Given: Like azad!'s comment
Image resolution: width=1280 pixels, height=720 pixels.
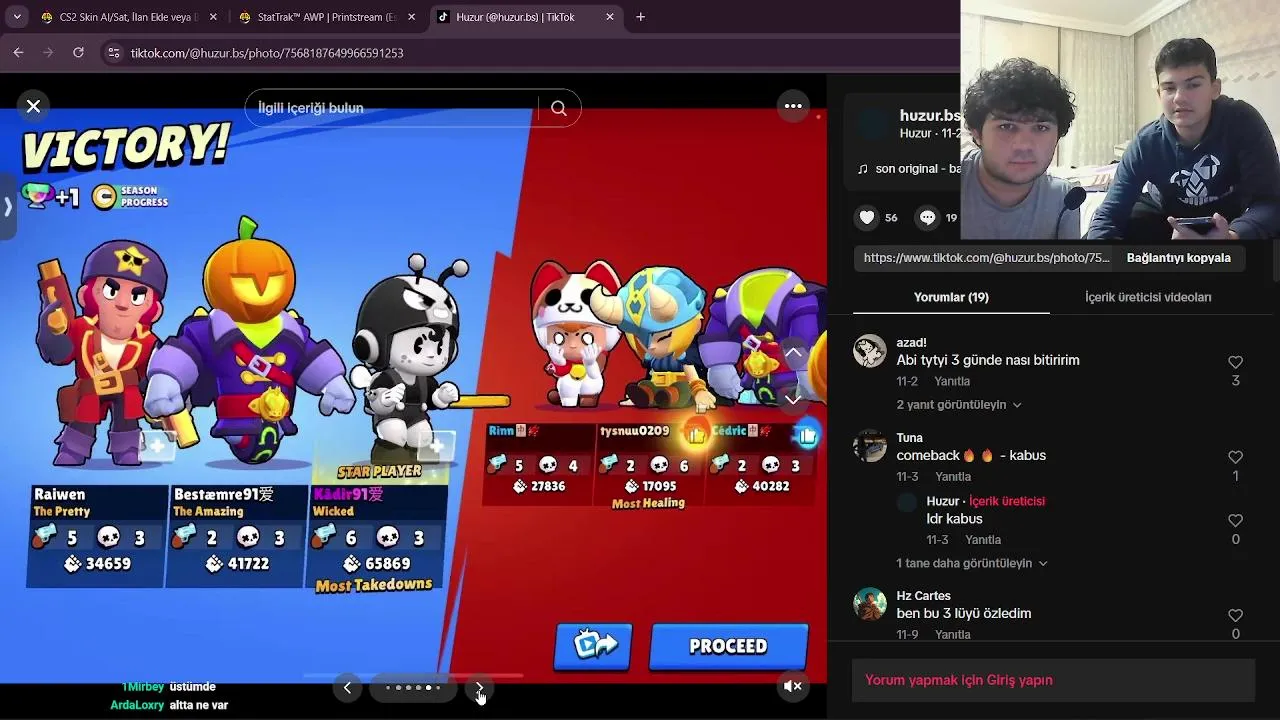Looking at the screenshot, I should [x=1235, y=362].
